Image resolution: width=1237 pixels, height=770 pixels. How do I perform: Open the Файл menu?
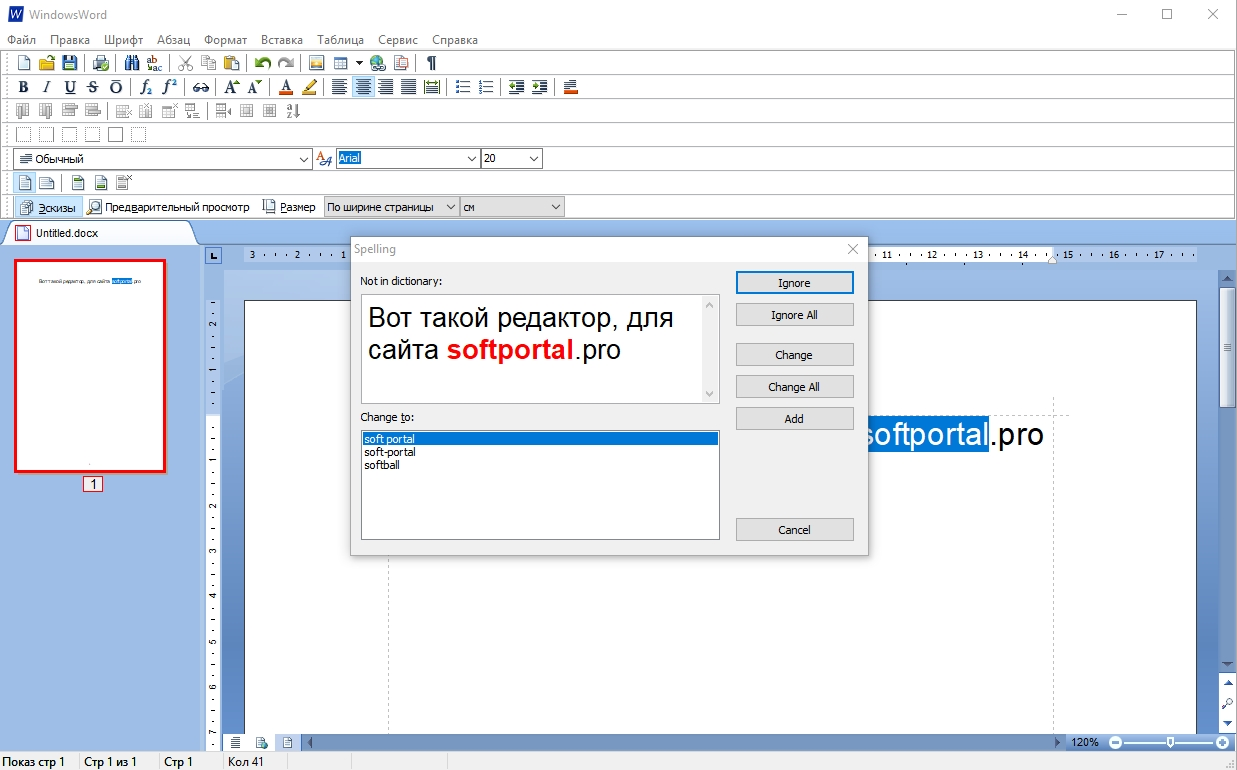coord(21,40)
